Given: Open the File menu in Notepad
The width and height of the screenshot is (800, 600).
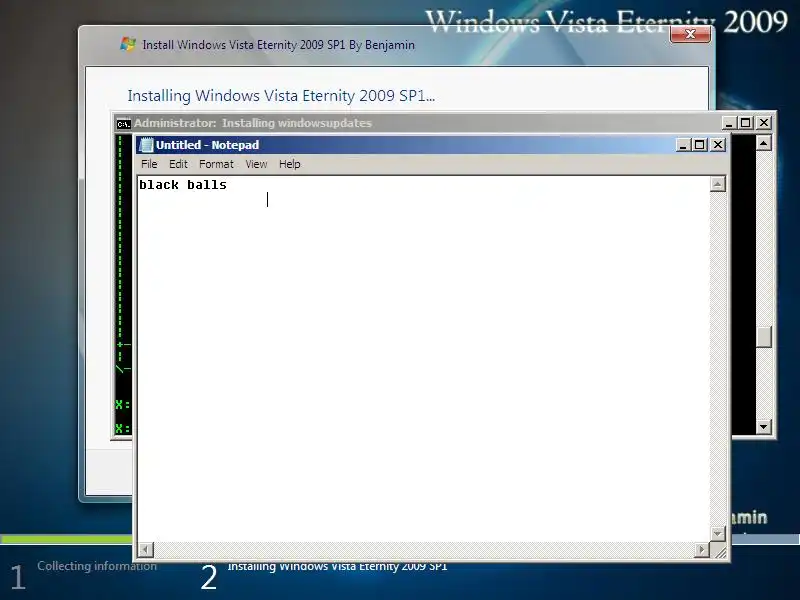Looking at the screenshot, I should tap(149, 164).
